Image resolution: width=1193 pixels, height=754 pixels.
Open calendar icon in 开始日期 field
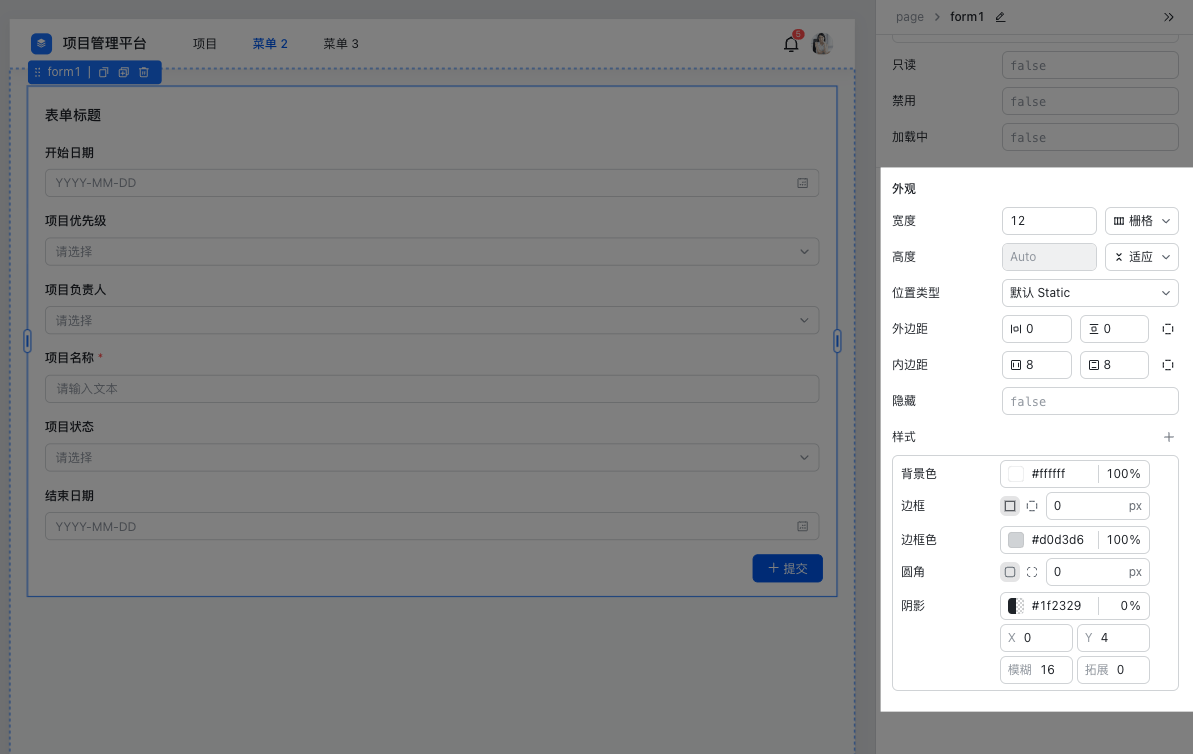point(802,183)
